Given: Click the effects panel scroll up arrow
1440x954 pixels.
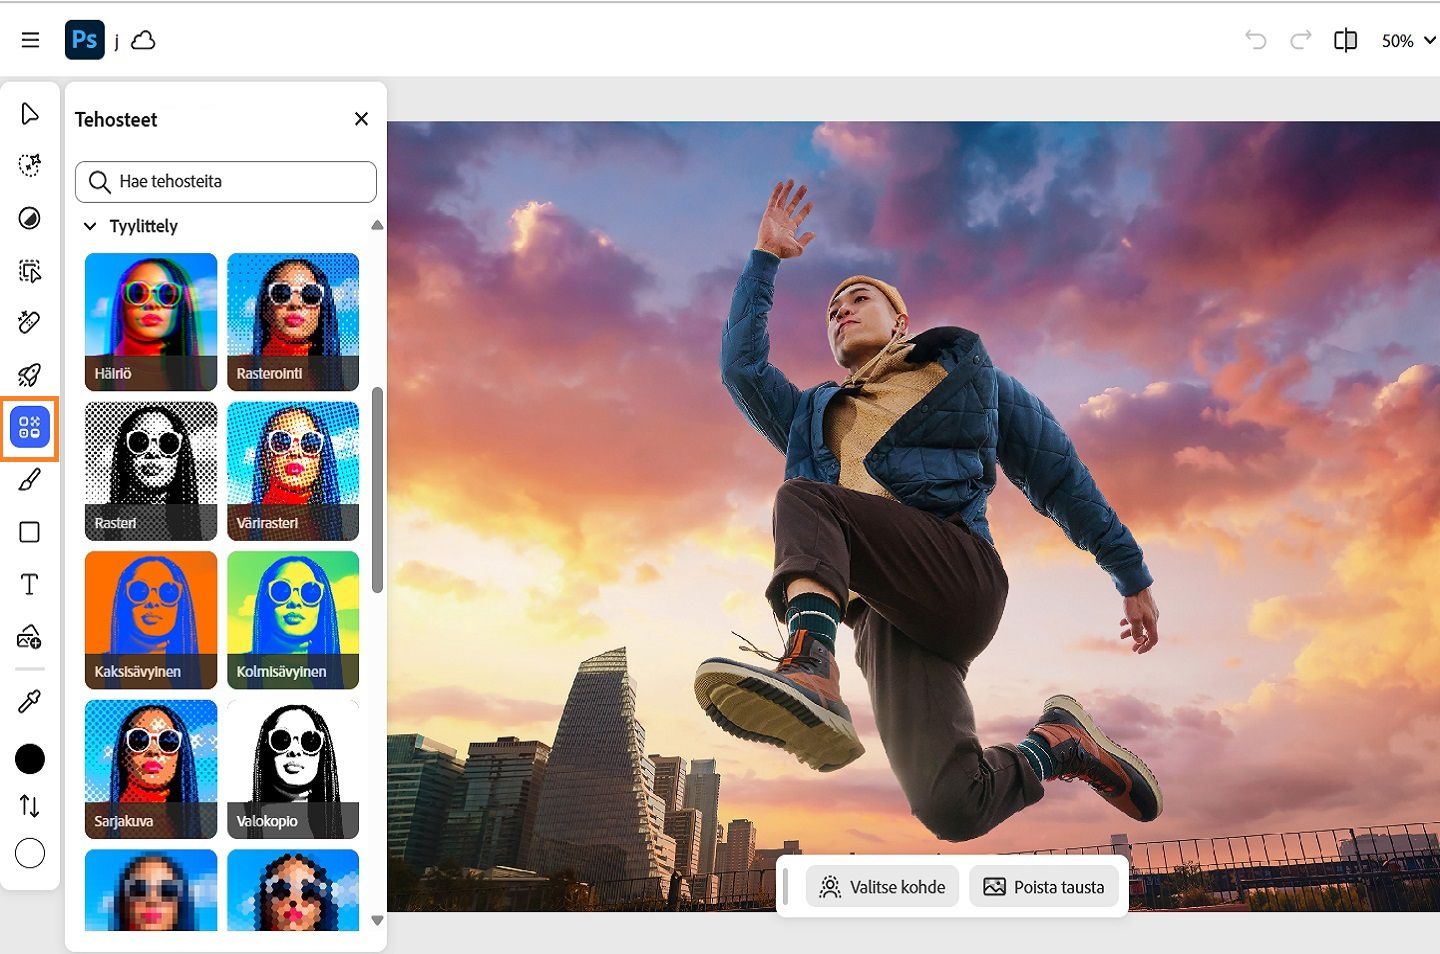Looking at the screenshot, I should tap(377, 226).
